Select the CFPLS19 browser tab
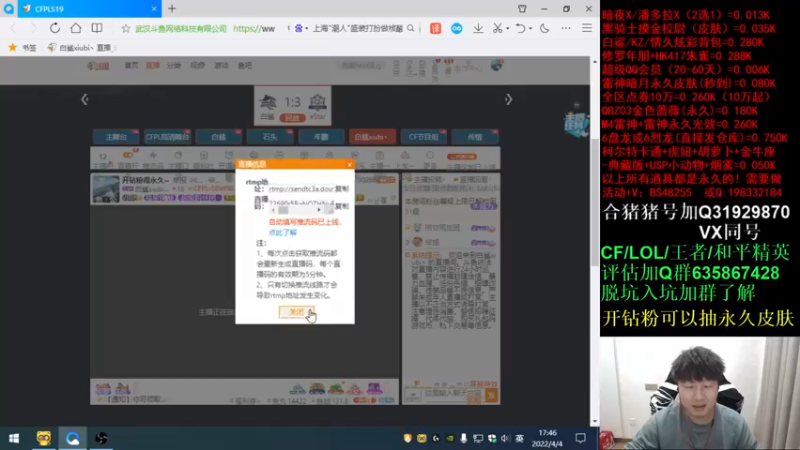The width and height of the screenshot is (800, 450). tap(89, 9)
